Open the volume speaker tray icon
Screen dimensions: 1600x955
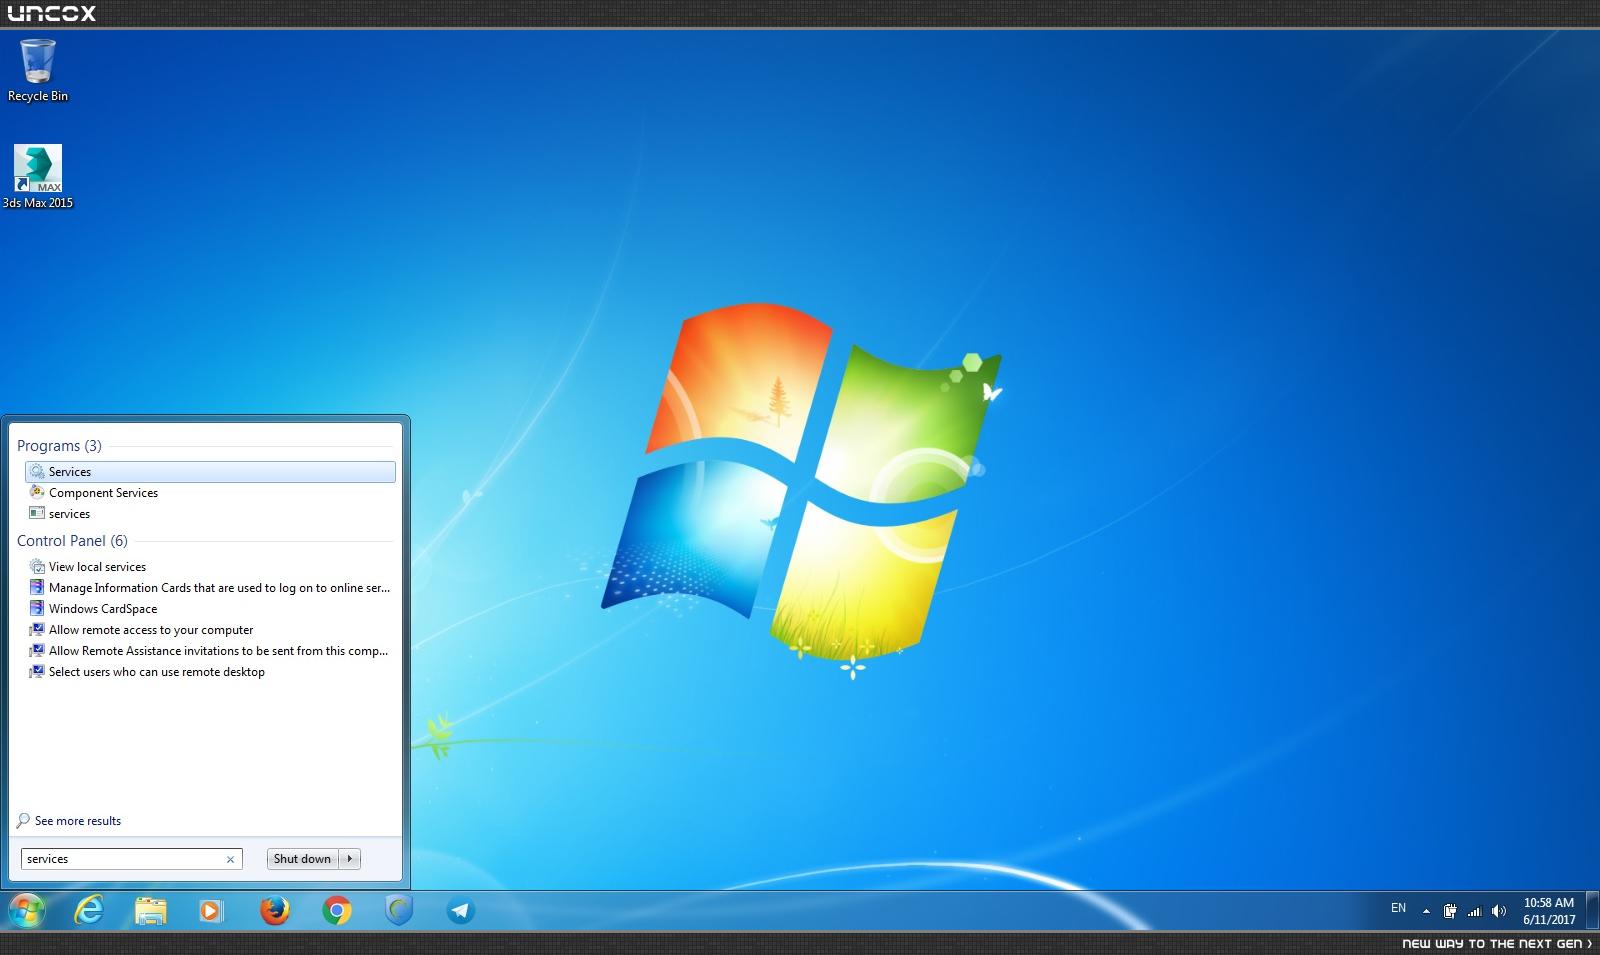[1498, 911]
